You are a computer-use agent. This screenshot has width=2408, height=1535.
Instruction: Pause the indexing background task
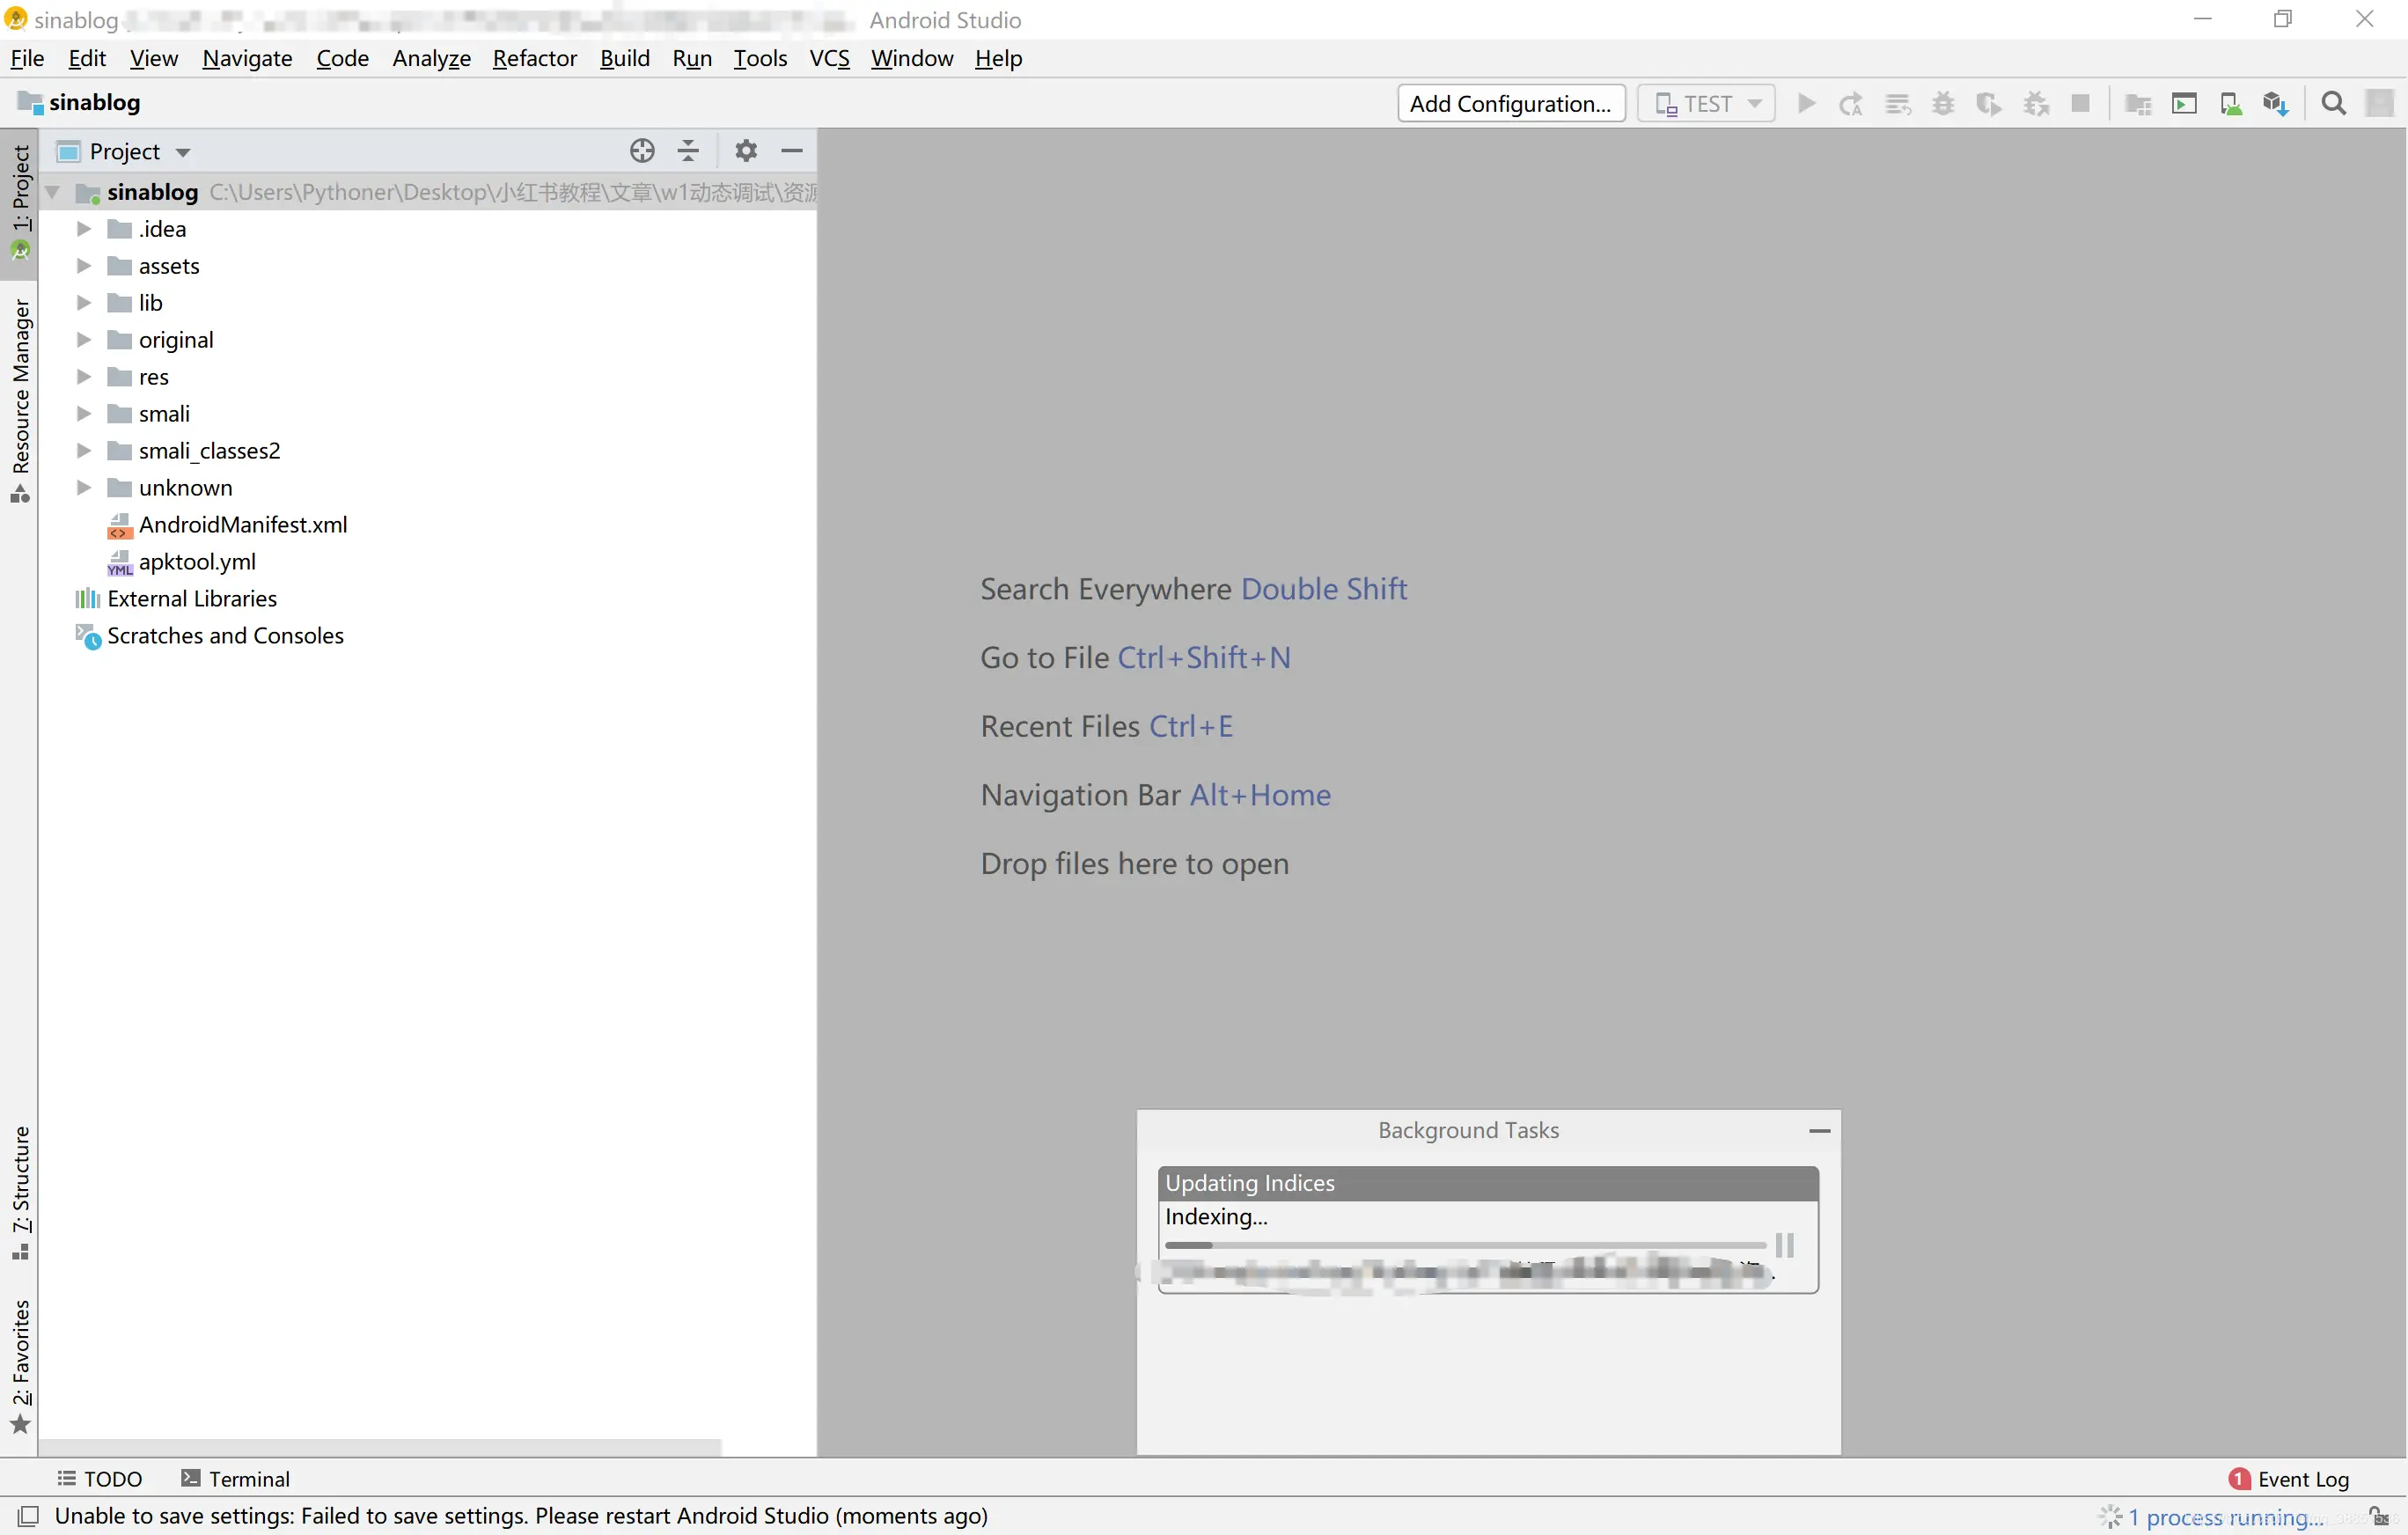1785,1245
